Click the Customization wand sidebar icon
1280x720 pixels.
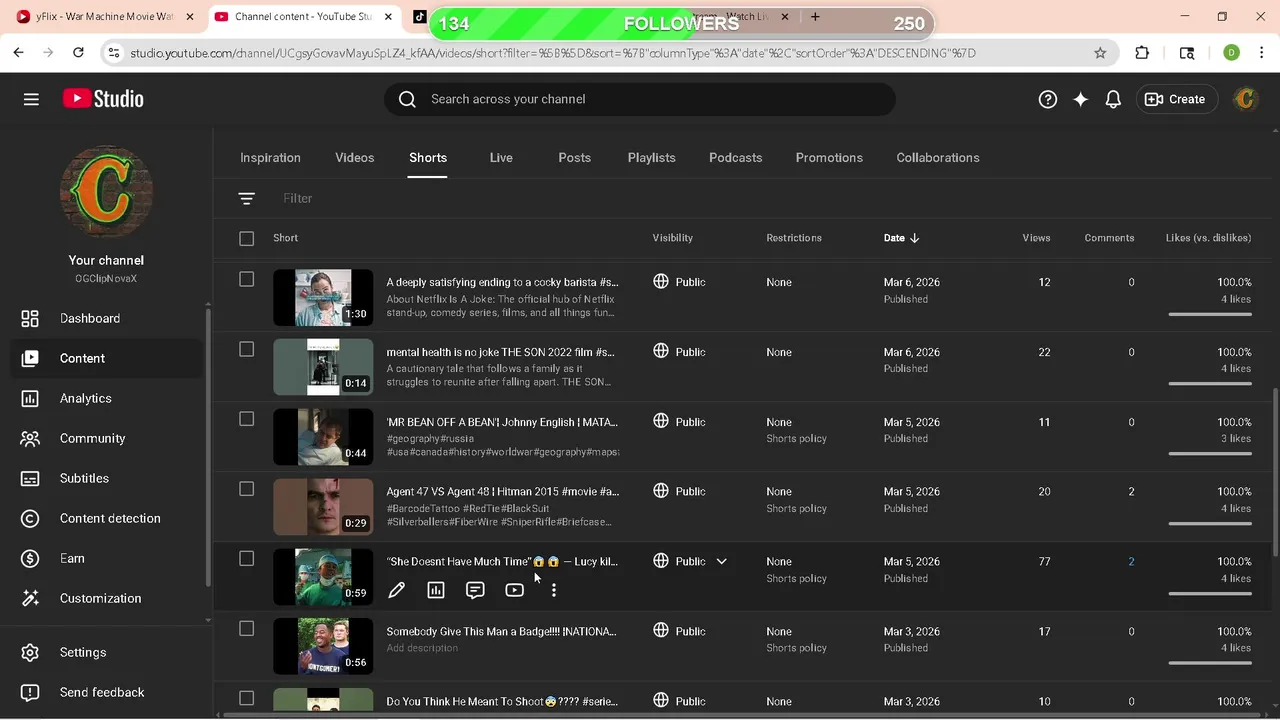[x=30, y=598]
